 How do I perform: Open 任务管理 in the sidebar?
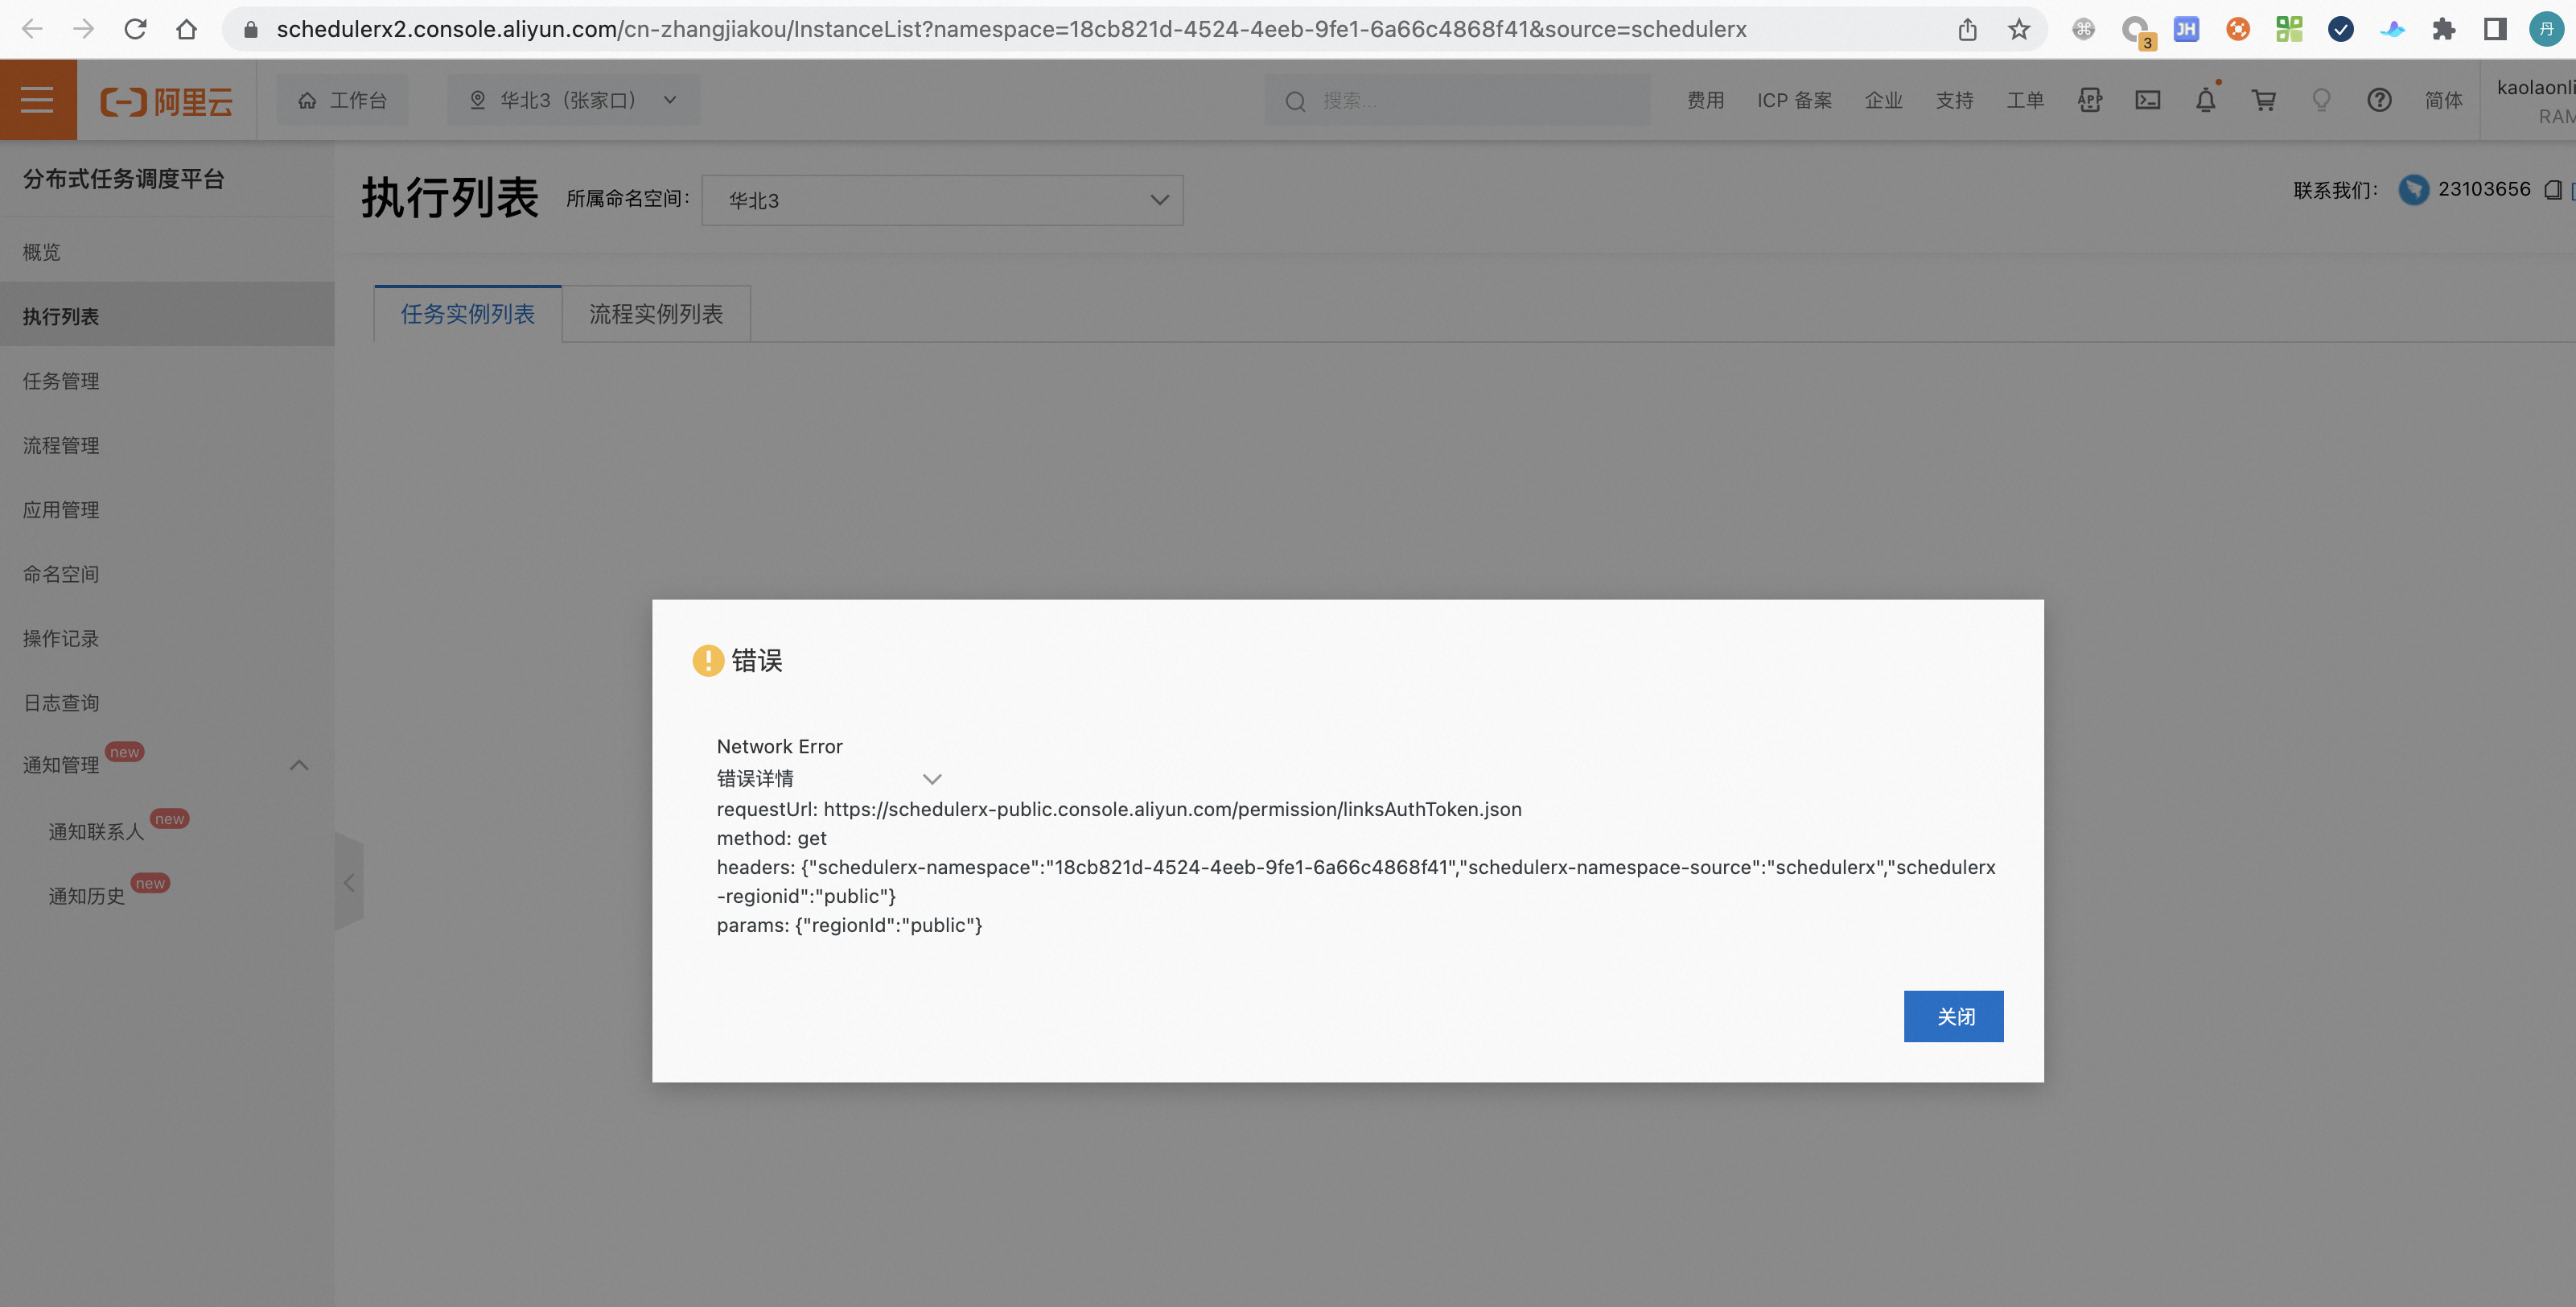tap(61, 381)
